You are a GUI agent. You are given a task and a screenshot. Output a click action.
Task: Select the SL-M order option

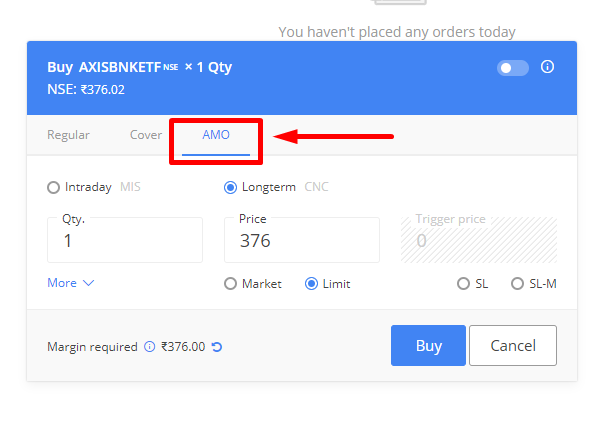coord(517,283)
